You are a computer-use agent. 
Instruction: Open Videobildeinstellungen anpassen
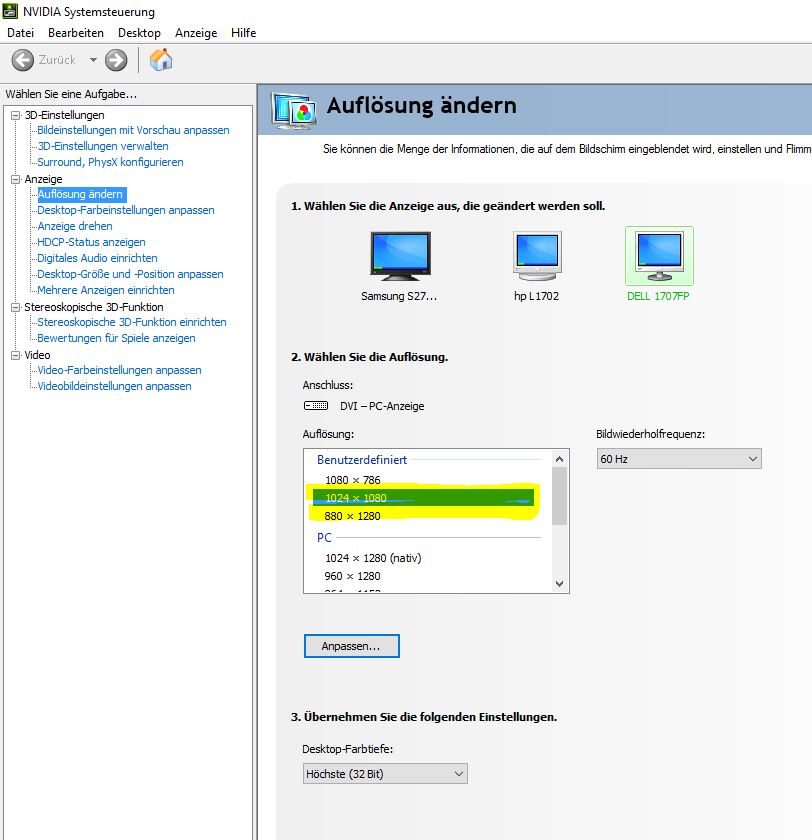(114, 386)
